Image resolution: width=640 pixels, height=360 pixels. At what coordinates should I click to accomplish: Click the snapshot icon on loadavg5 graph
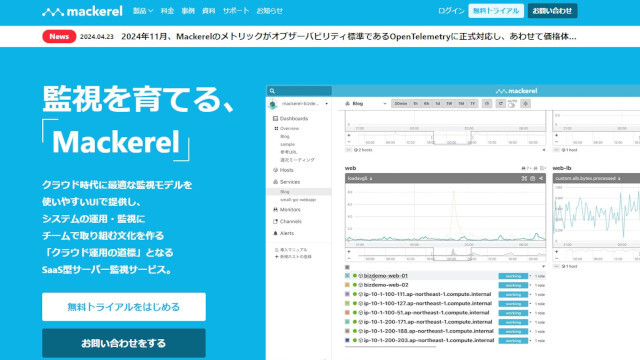click(x=533, y=178)
